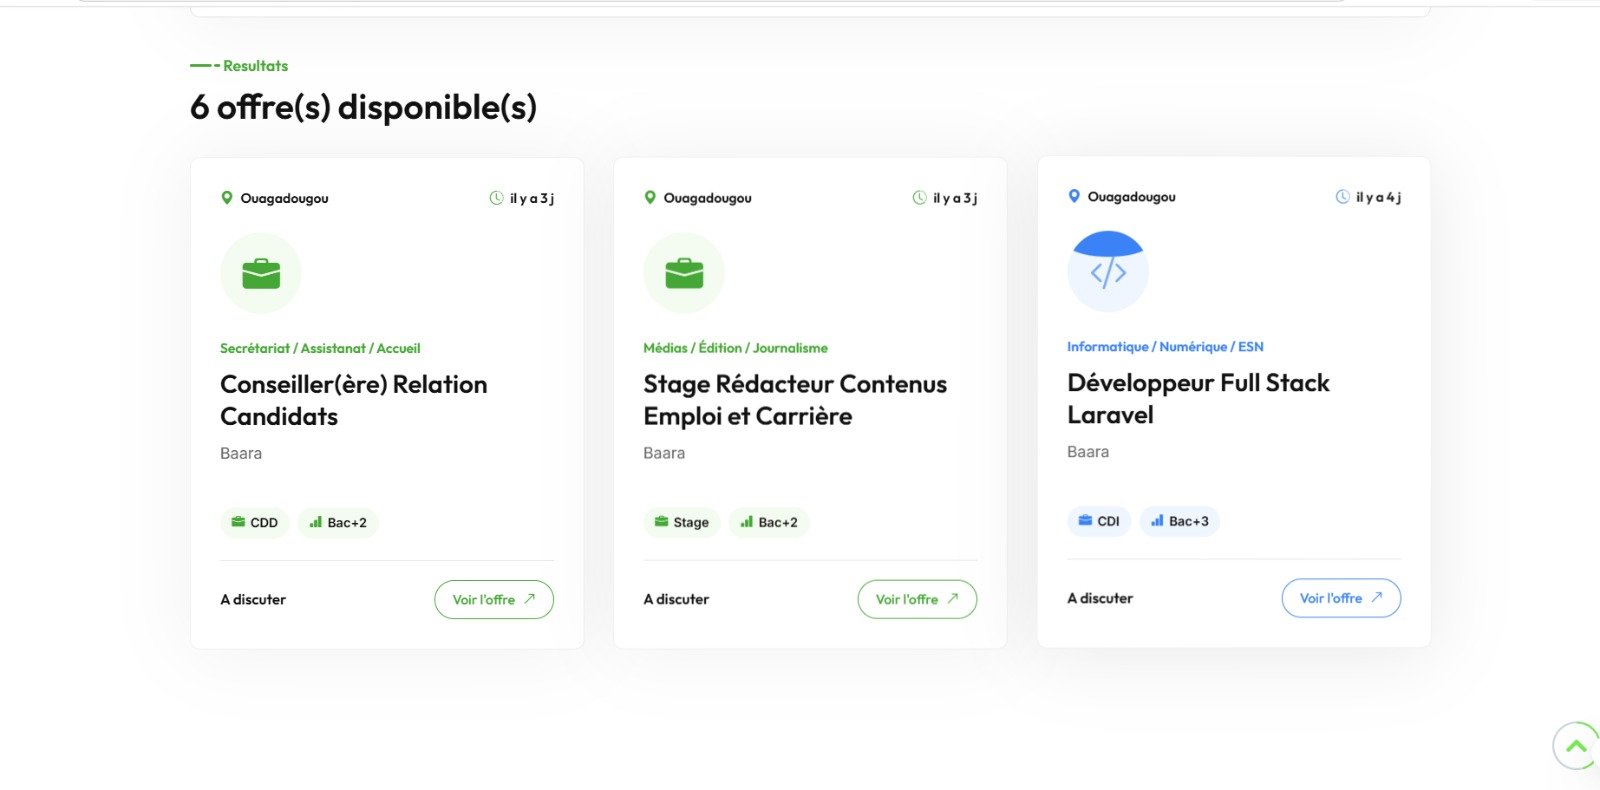Click the green briefcase icon on Conseiller(ère) card

(261, 273)
